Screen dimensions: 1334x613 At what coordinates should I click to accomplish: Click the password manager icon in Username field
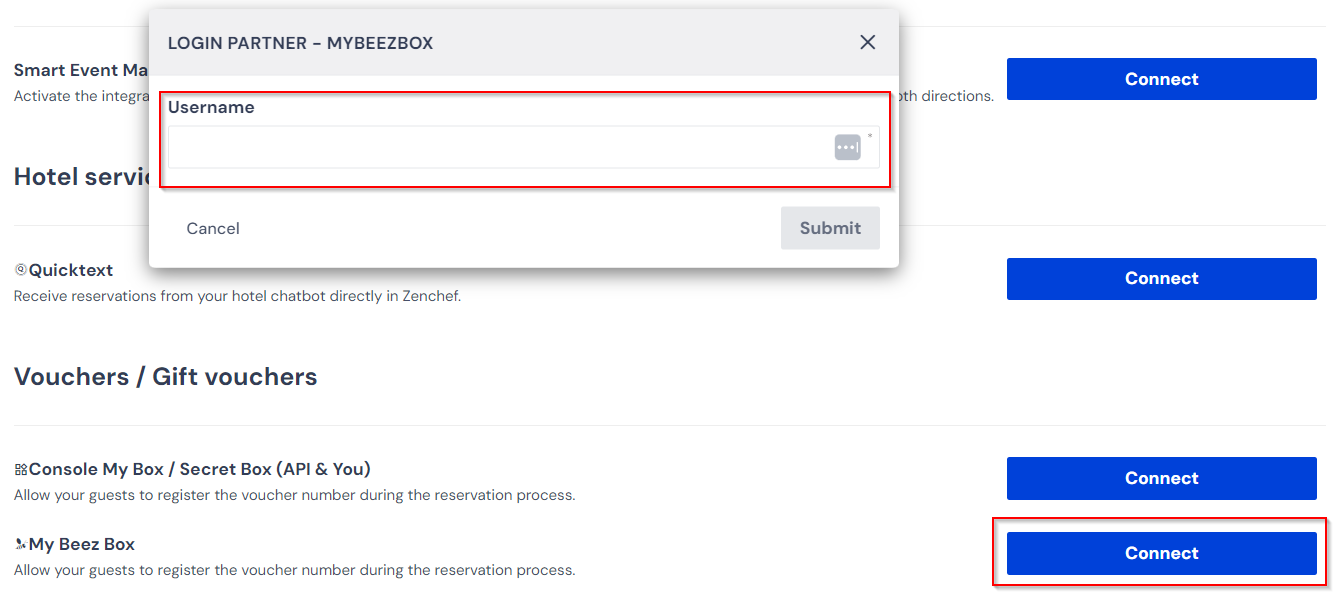pos(847,147)
